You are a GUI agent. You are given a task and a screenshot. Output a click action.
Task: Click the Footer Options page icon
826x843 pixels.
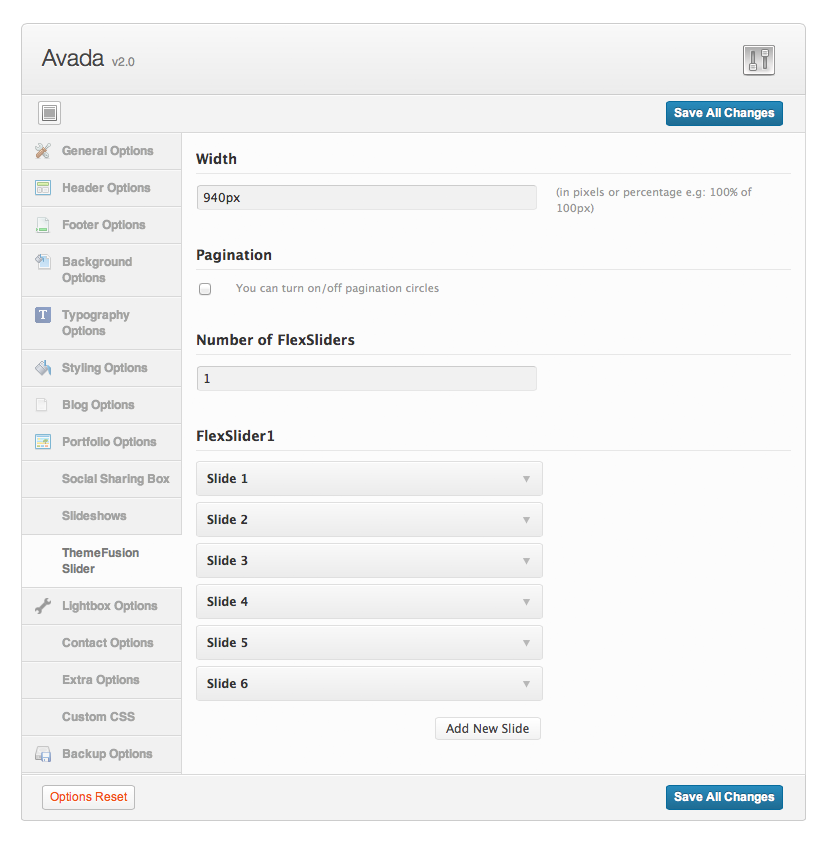(x=42, y=225)
